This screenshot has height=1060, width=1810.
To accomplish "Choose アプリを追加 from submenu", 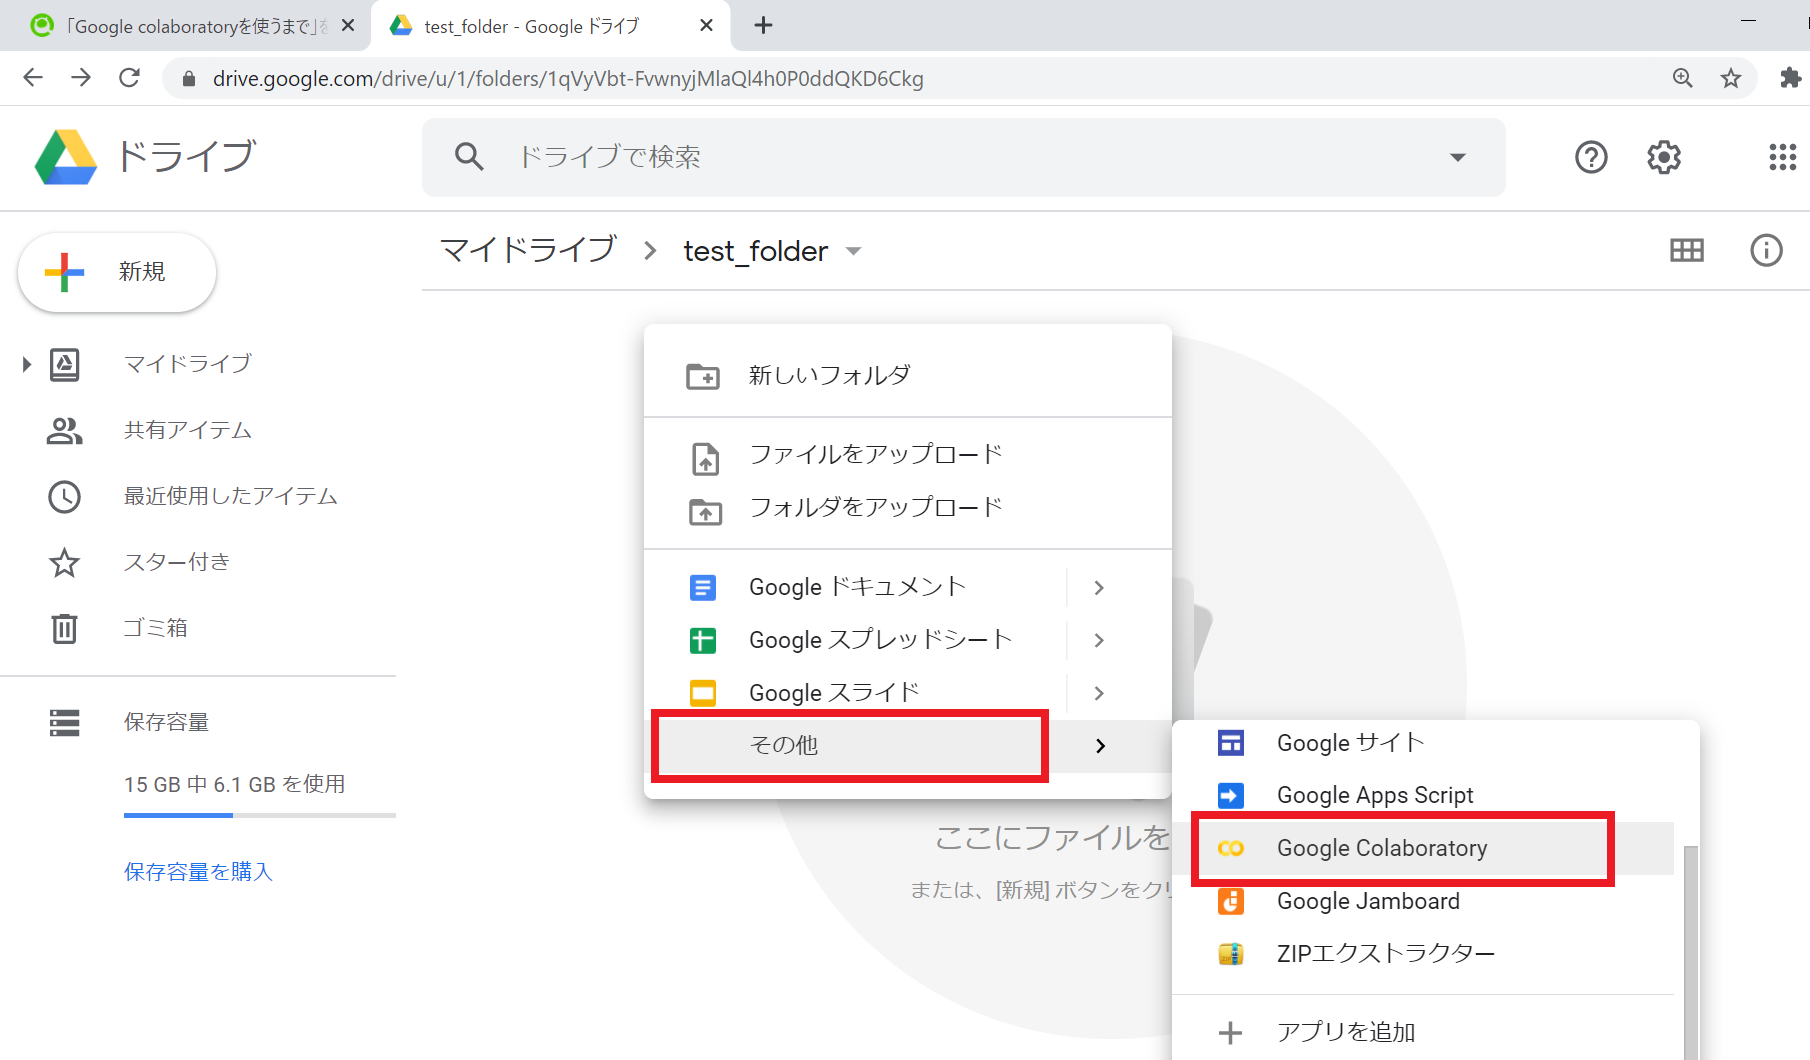I will tap(1423, 1033).
